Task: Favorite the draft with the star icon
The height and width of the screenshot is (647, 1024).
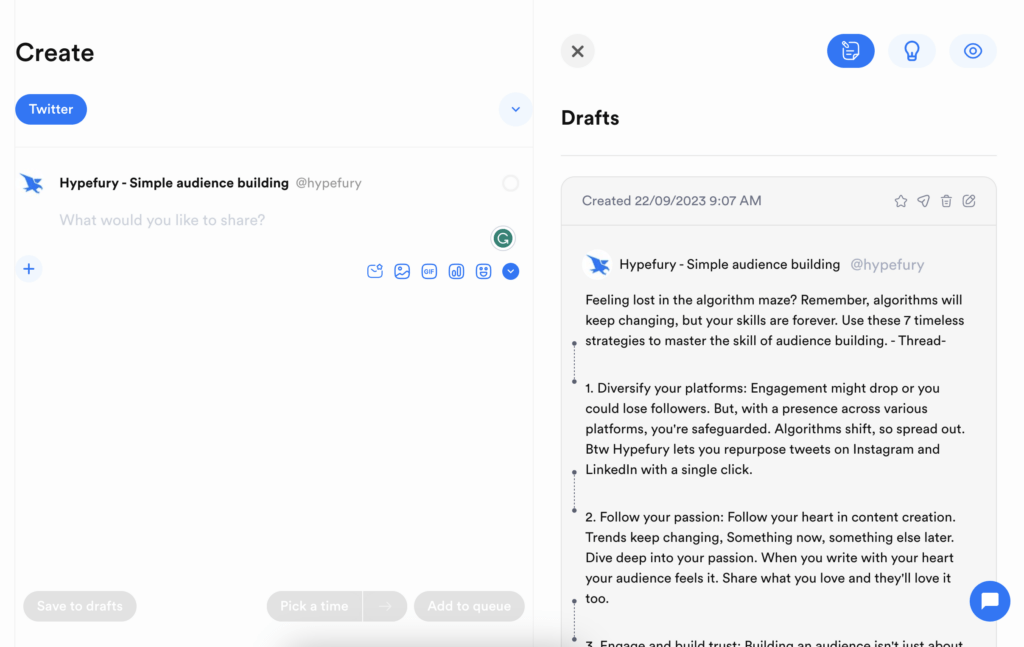Action: click(x=900, y=200)
